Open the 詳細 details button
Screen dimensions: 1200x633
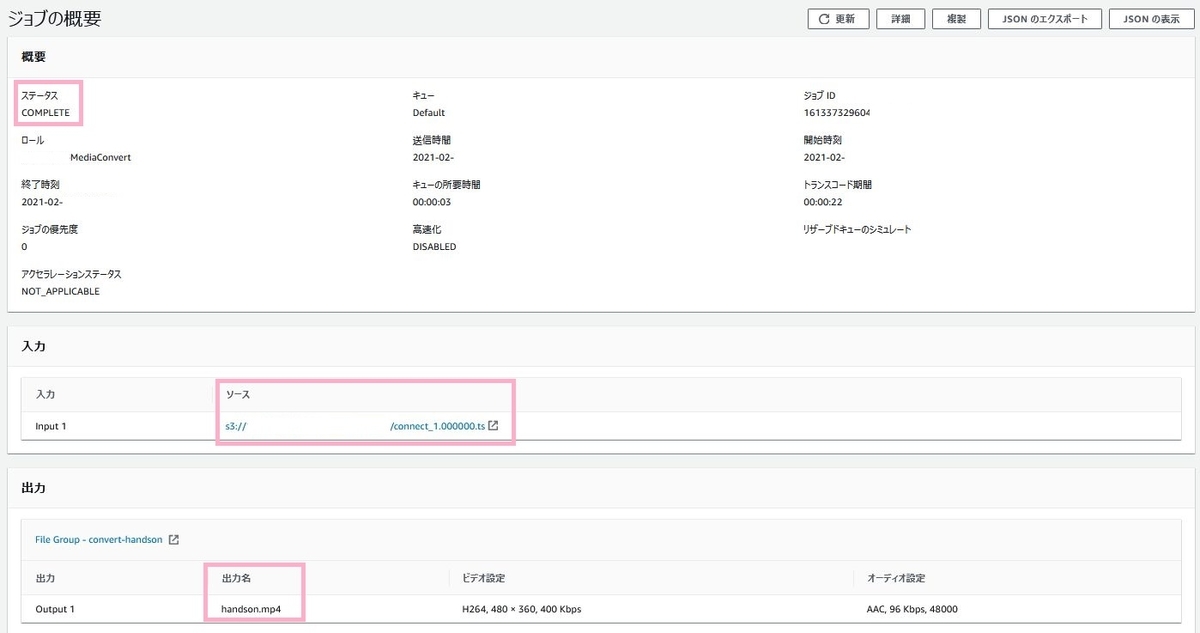900,19
